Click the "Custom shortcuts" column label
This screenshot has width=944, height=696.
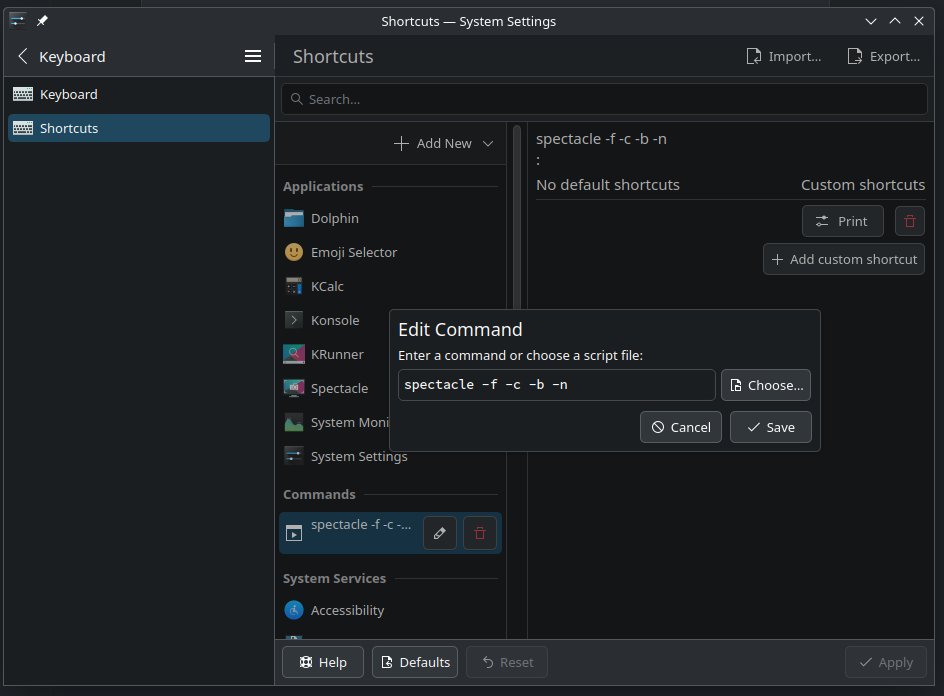863,185
